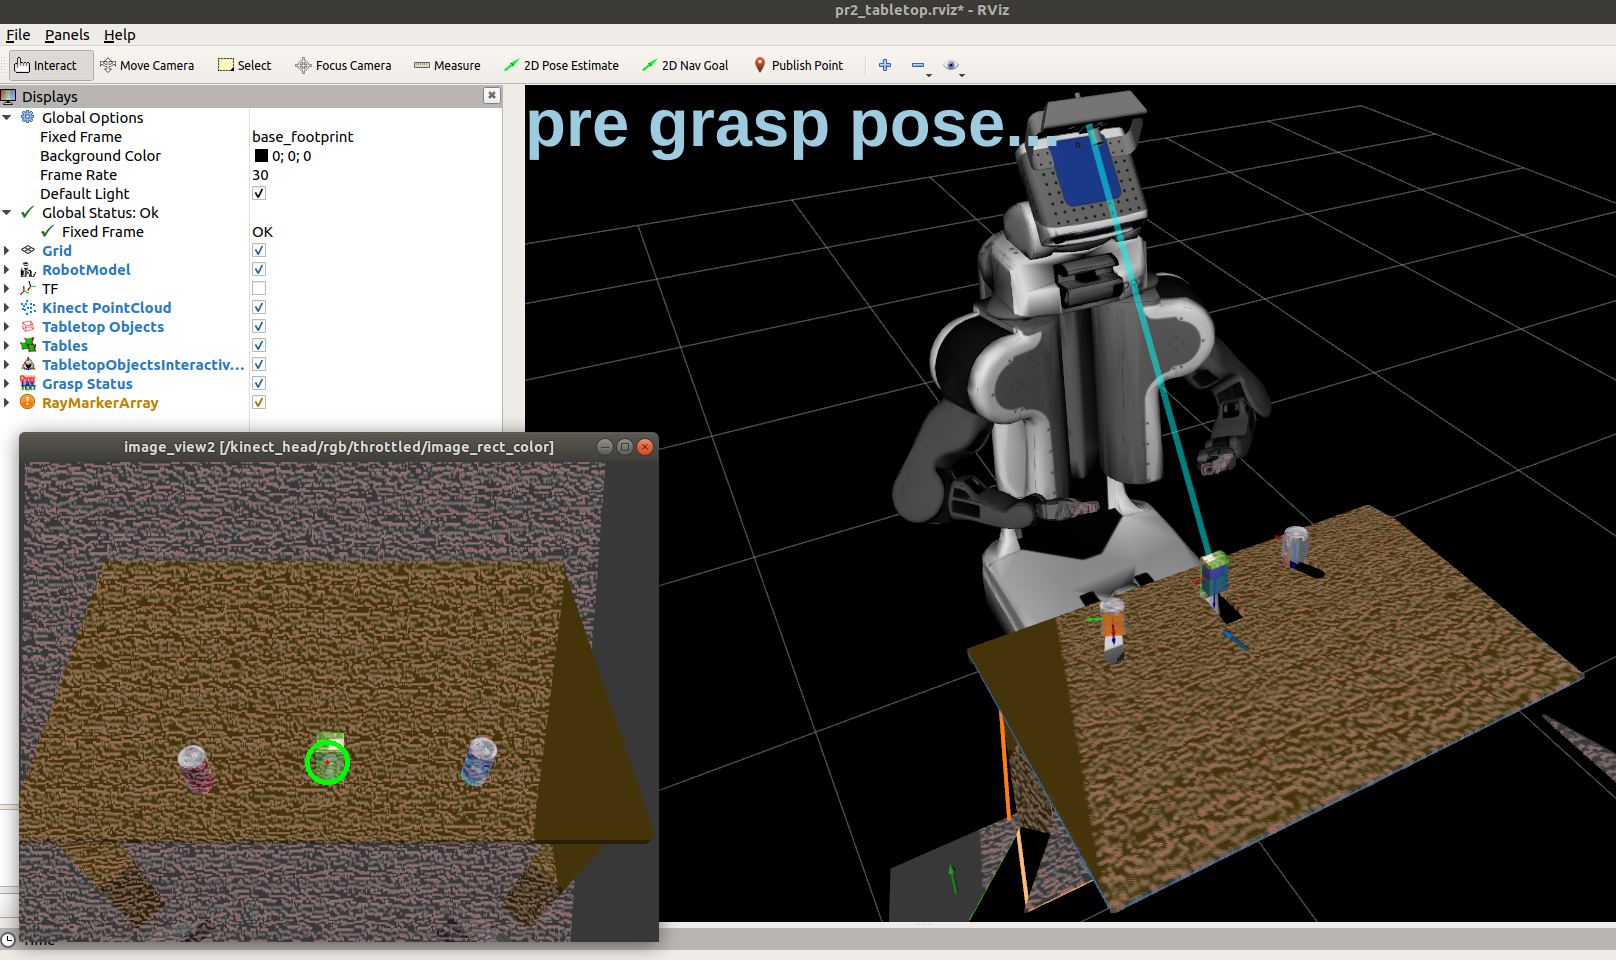The width and height of the screenshot is (1616, 960).
Task: Toggle the RayMarkerArray checkbox
Action: [259, 402]
